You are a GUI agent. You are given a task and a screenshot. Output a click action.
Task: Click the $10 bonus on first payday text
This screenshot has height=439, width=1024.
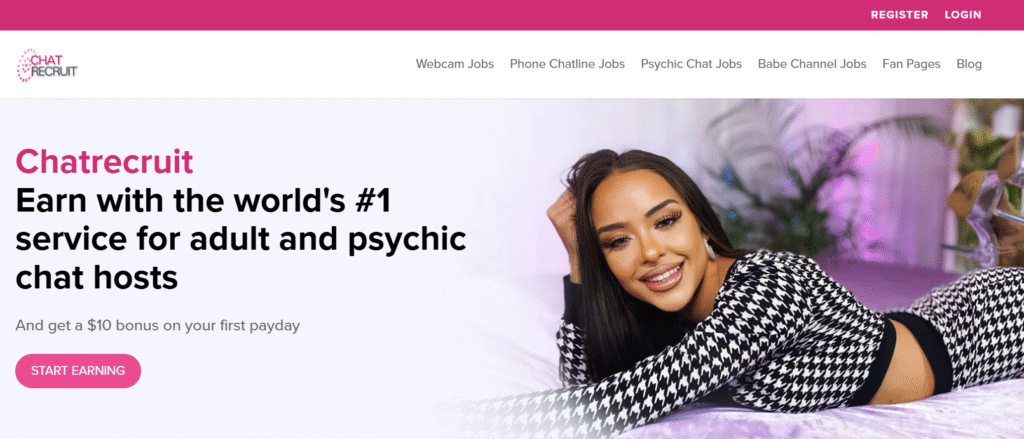tap(157, 325)
